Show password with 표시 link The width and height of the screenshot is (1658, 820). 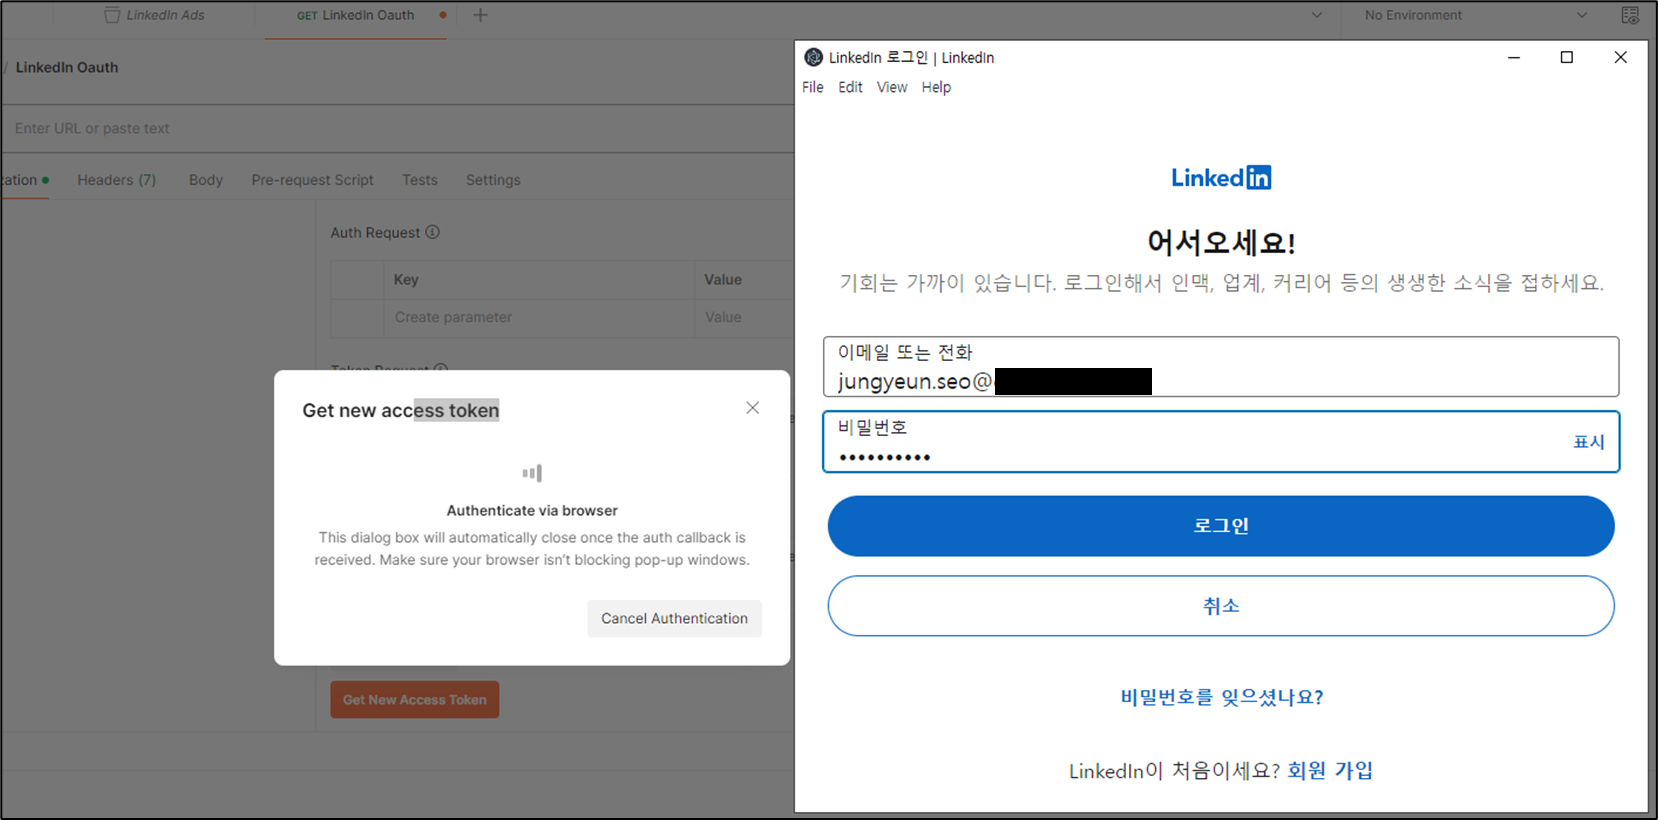coord(1588,442)
